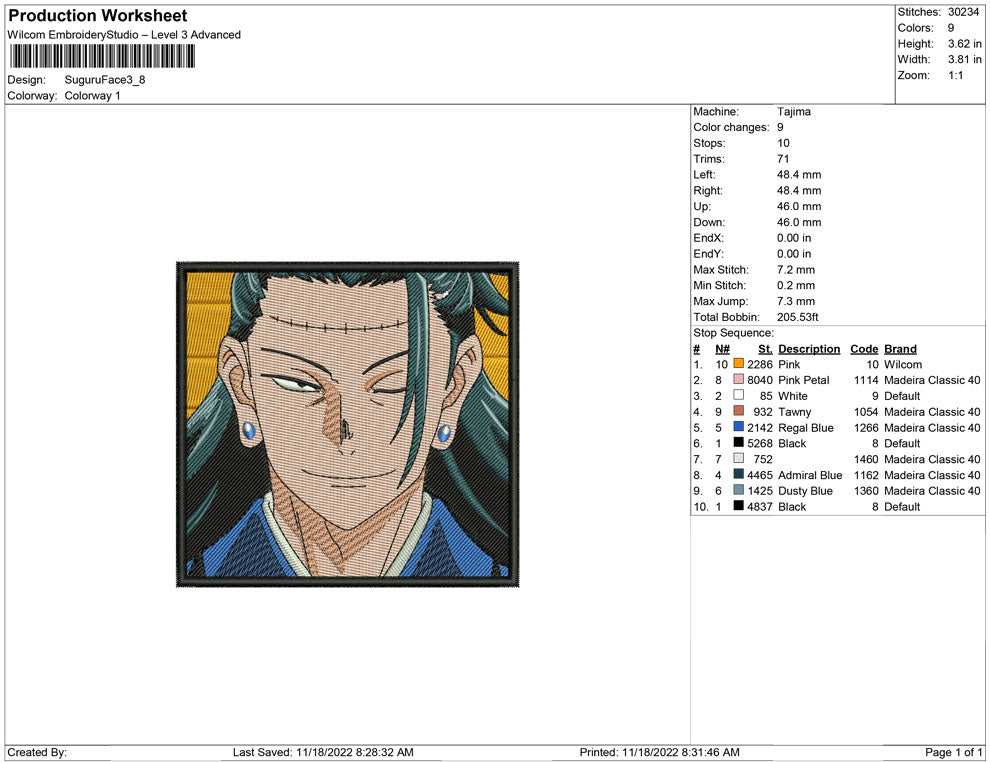Select the Regal Blue color swatch, row 5
Image resolution: width=990 pixels, height=762 pixels.
(738, 427)
